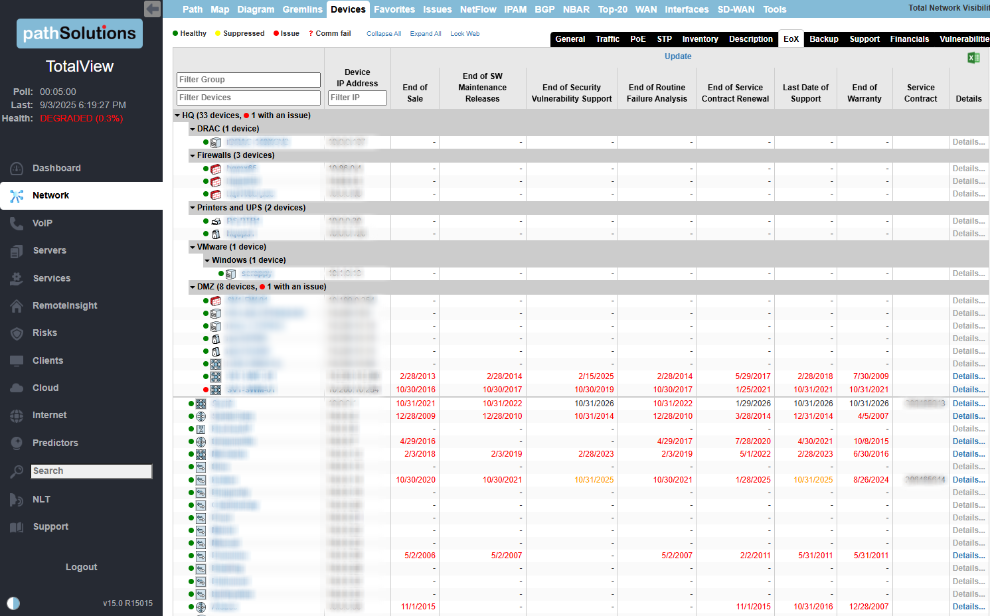The height and width of the screenshot is (616, 990).
Task: Open Details for the 10/31/2021 End of Sale row
Action: pos(969,404)
